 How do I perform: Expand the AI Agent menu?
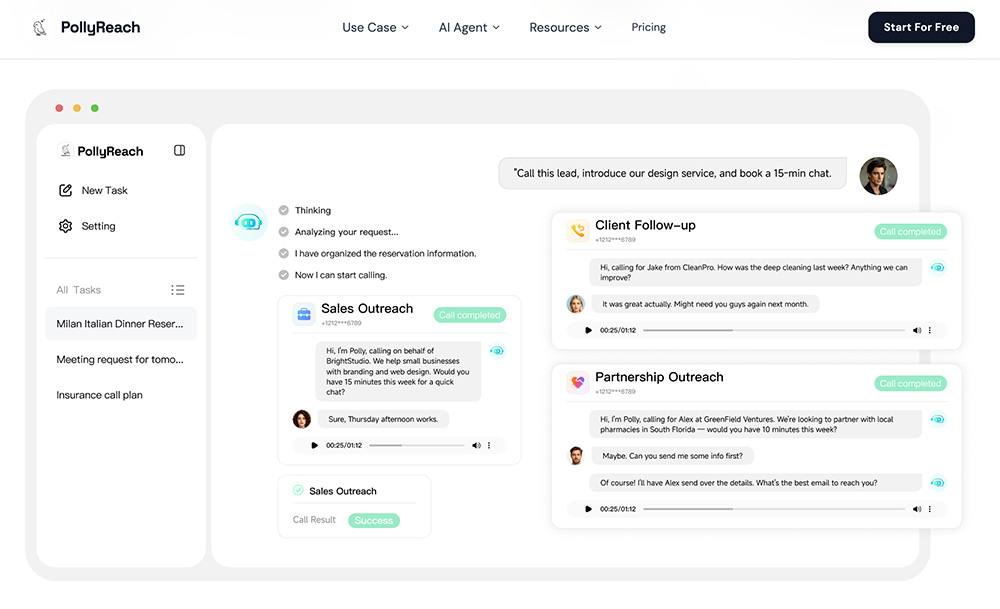click(469, 27)
